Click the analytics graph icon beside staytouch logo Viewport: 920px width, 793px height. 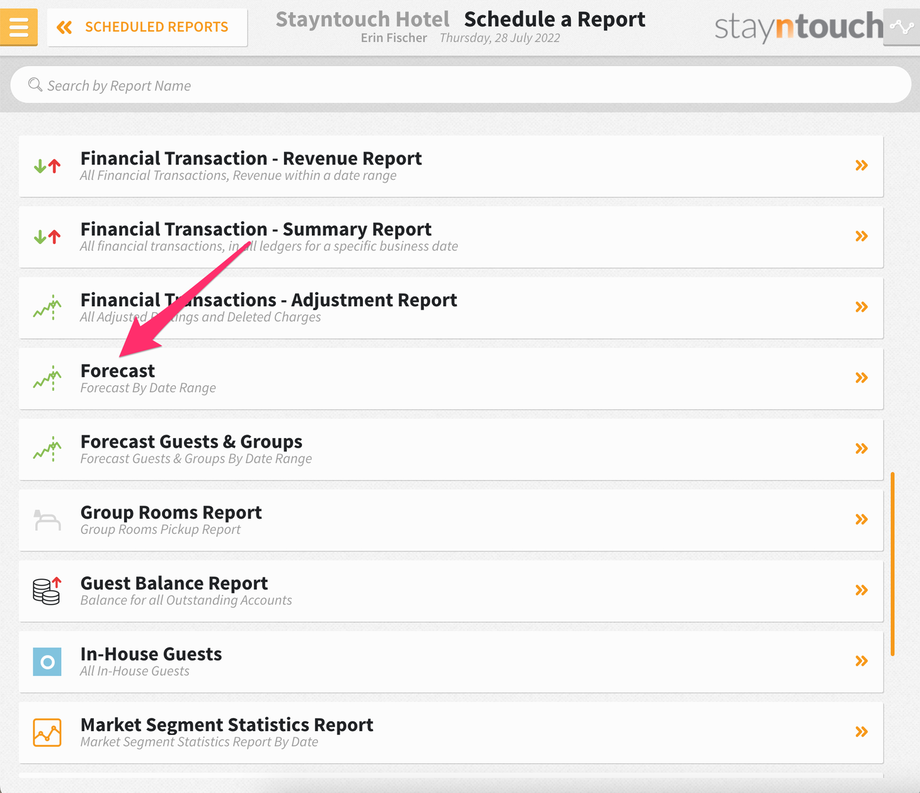click(901, 27)
